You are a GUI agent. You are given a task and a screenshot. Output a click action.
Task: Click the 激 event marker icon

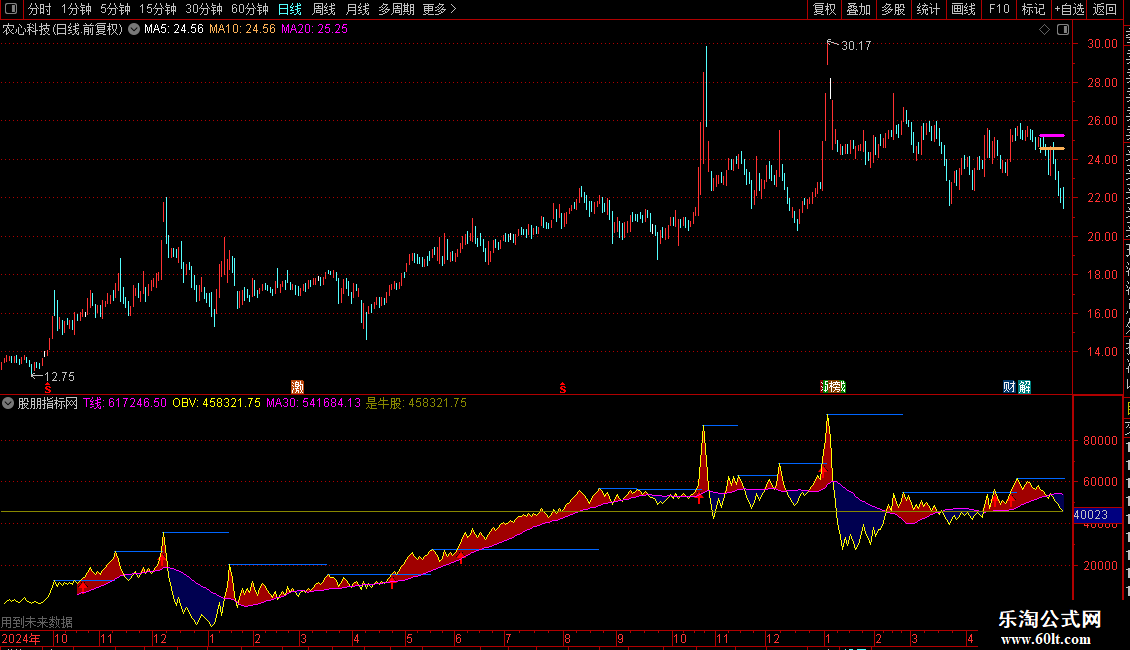[x=297, y=387]
